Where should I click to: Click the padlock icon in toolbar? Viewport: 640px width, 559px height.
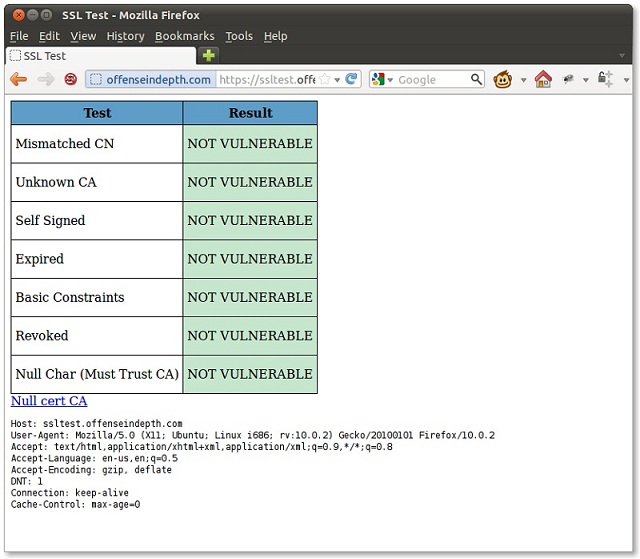(605, 79)
